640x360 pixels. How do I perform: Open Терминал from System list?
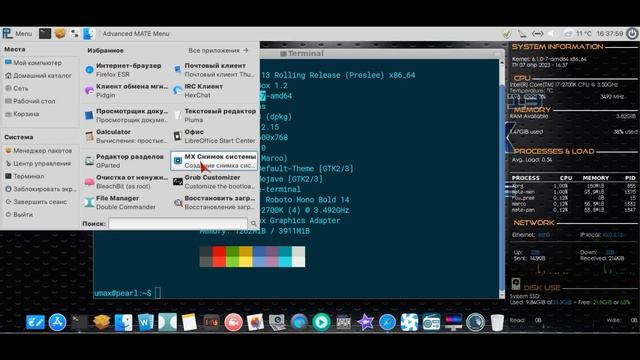click(x=24, y=176)
